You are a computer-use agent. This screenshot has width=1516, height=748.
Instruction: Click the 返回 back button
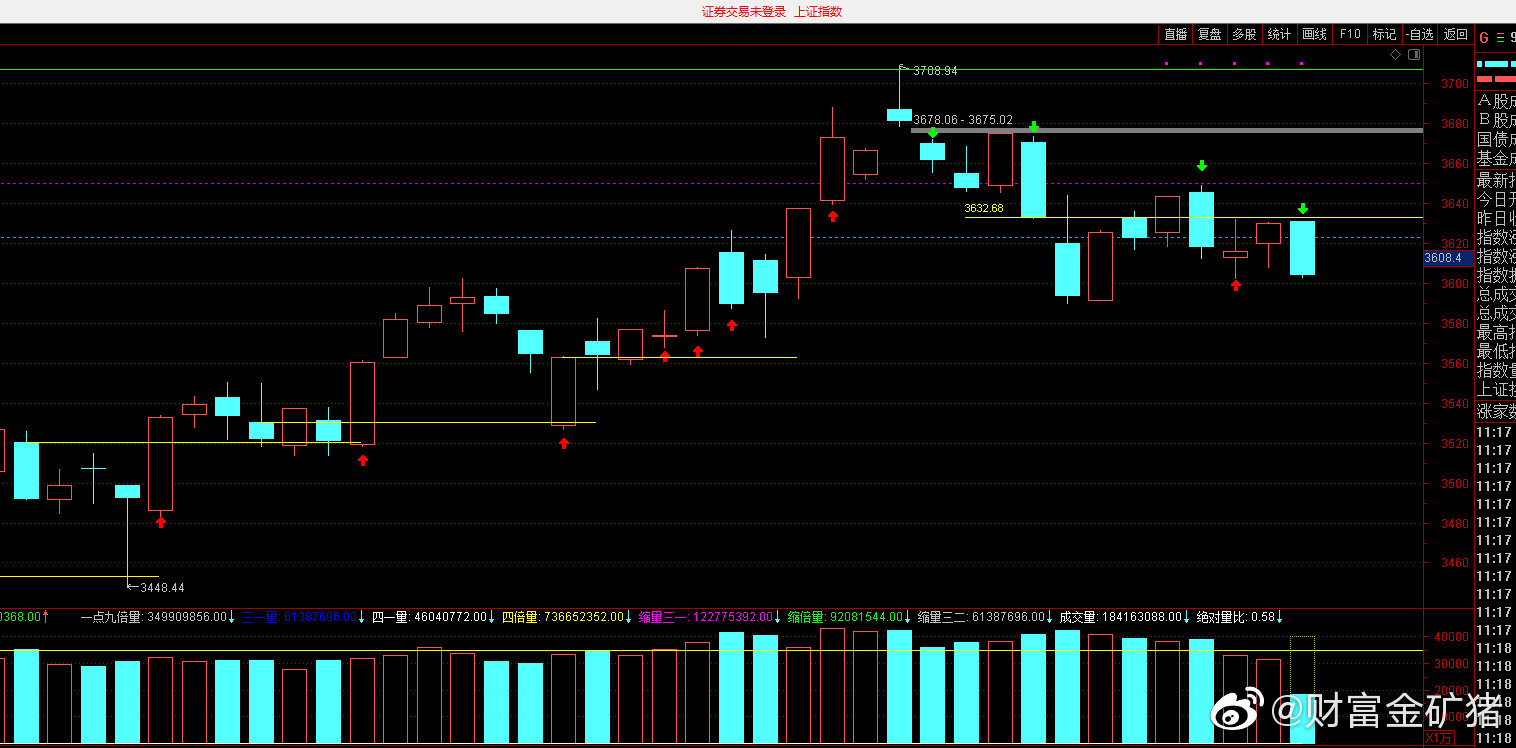pos(1455,34)
